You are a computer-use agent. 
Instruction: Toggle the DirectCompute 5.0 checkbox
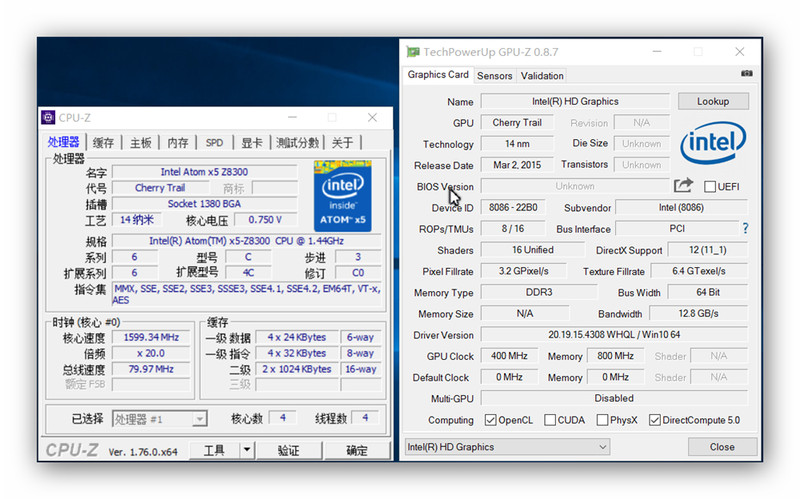(x=655, y=420)
